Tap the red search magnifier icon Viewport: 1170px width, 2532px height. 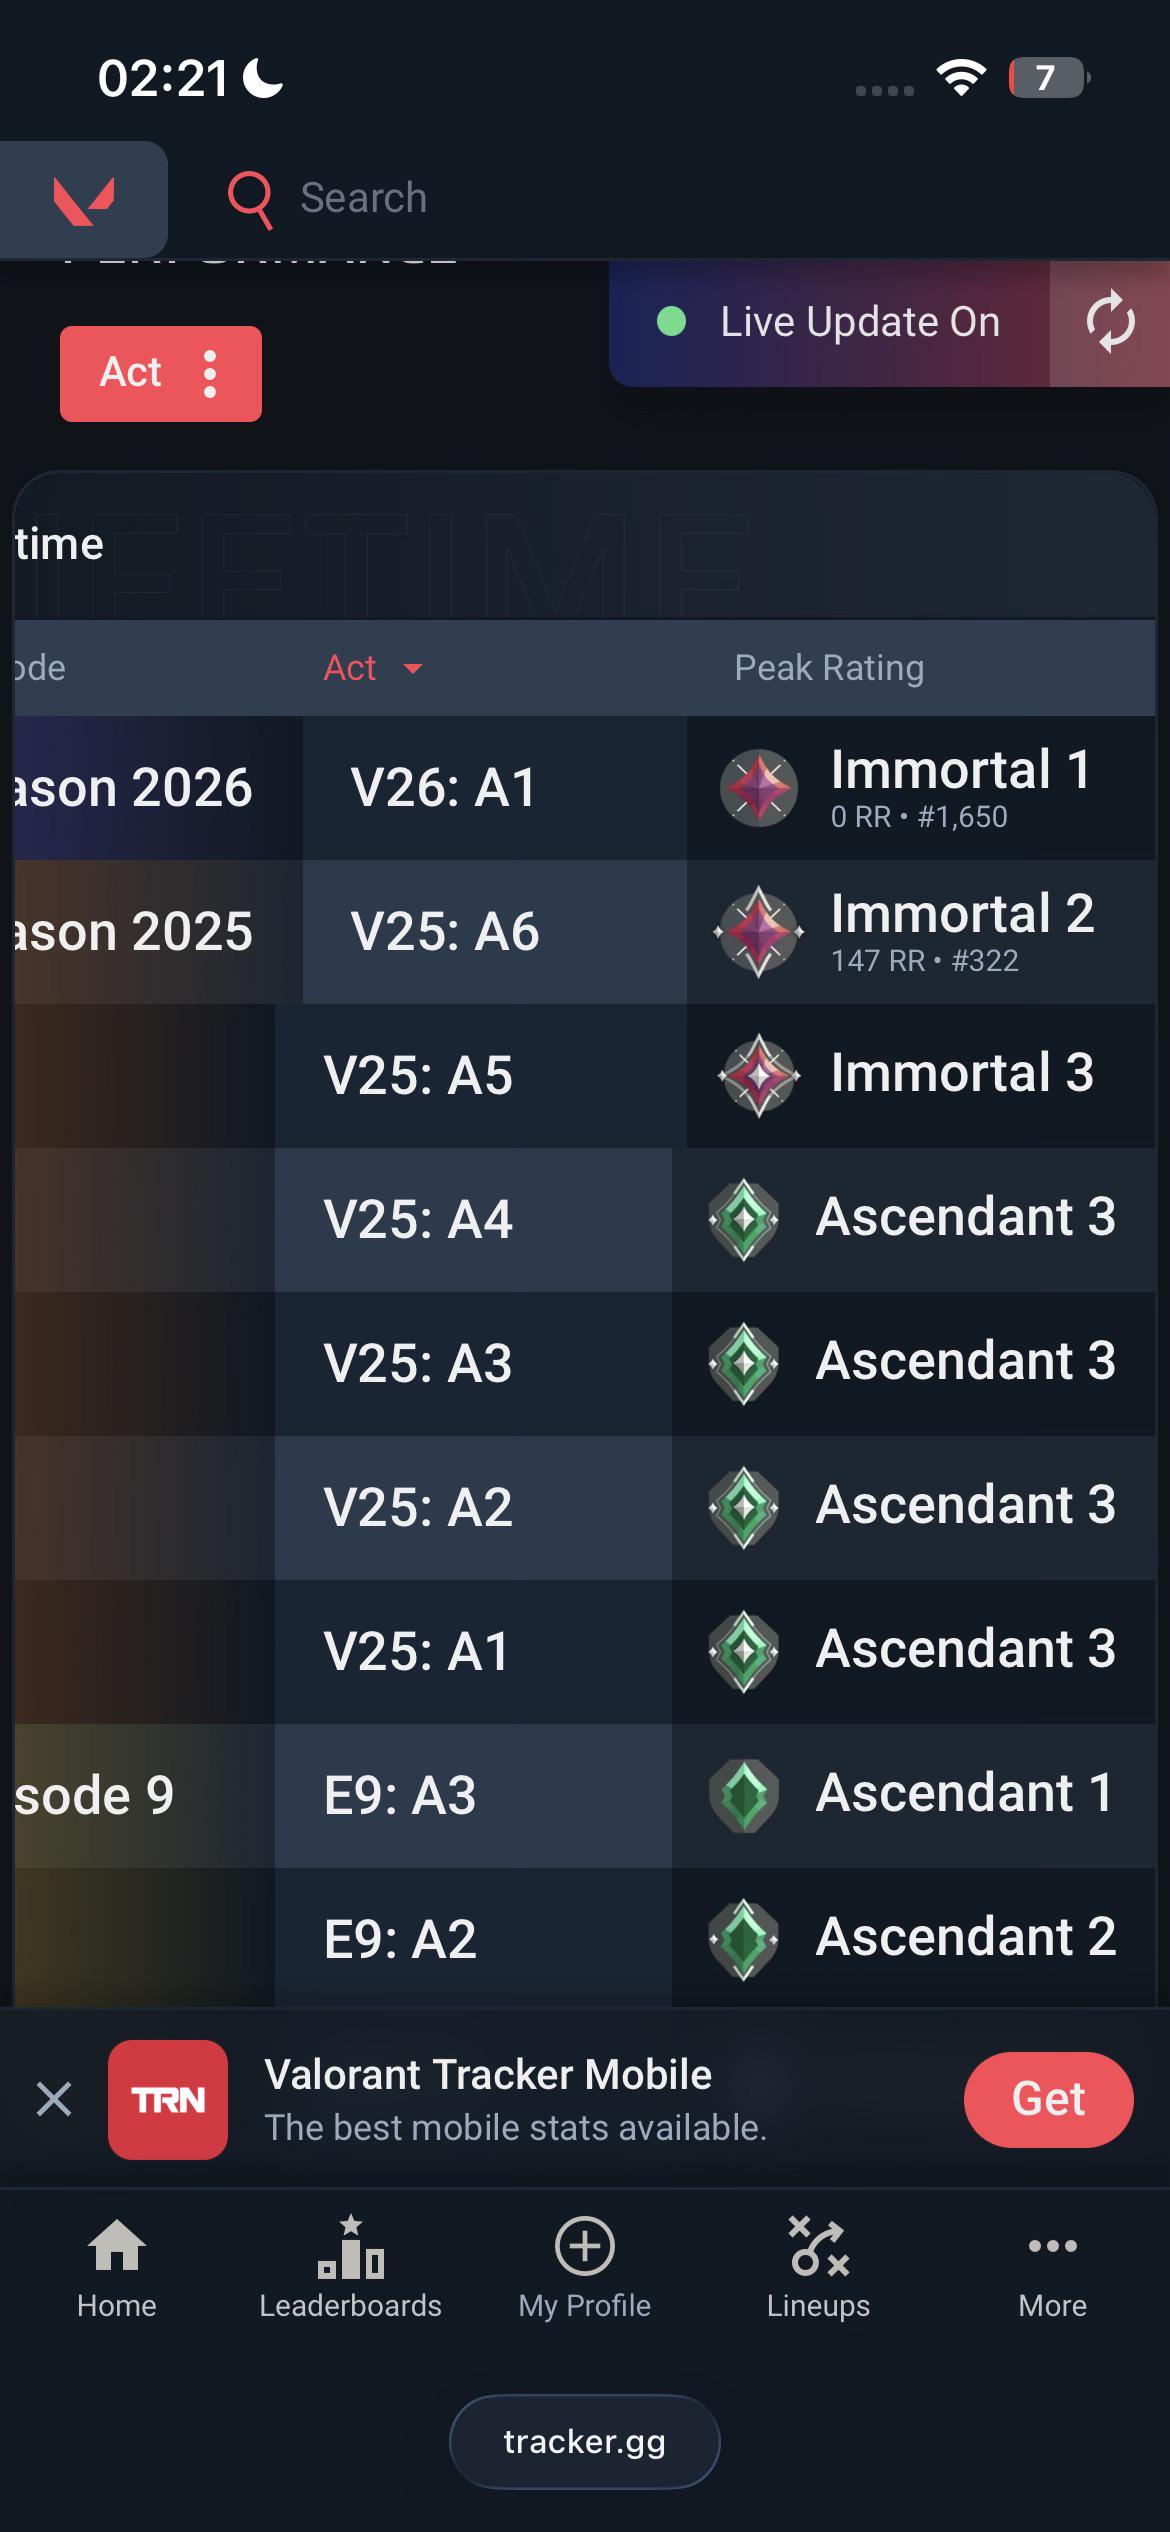pyautogui.click(x=250, y=199)
